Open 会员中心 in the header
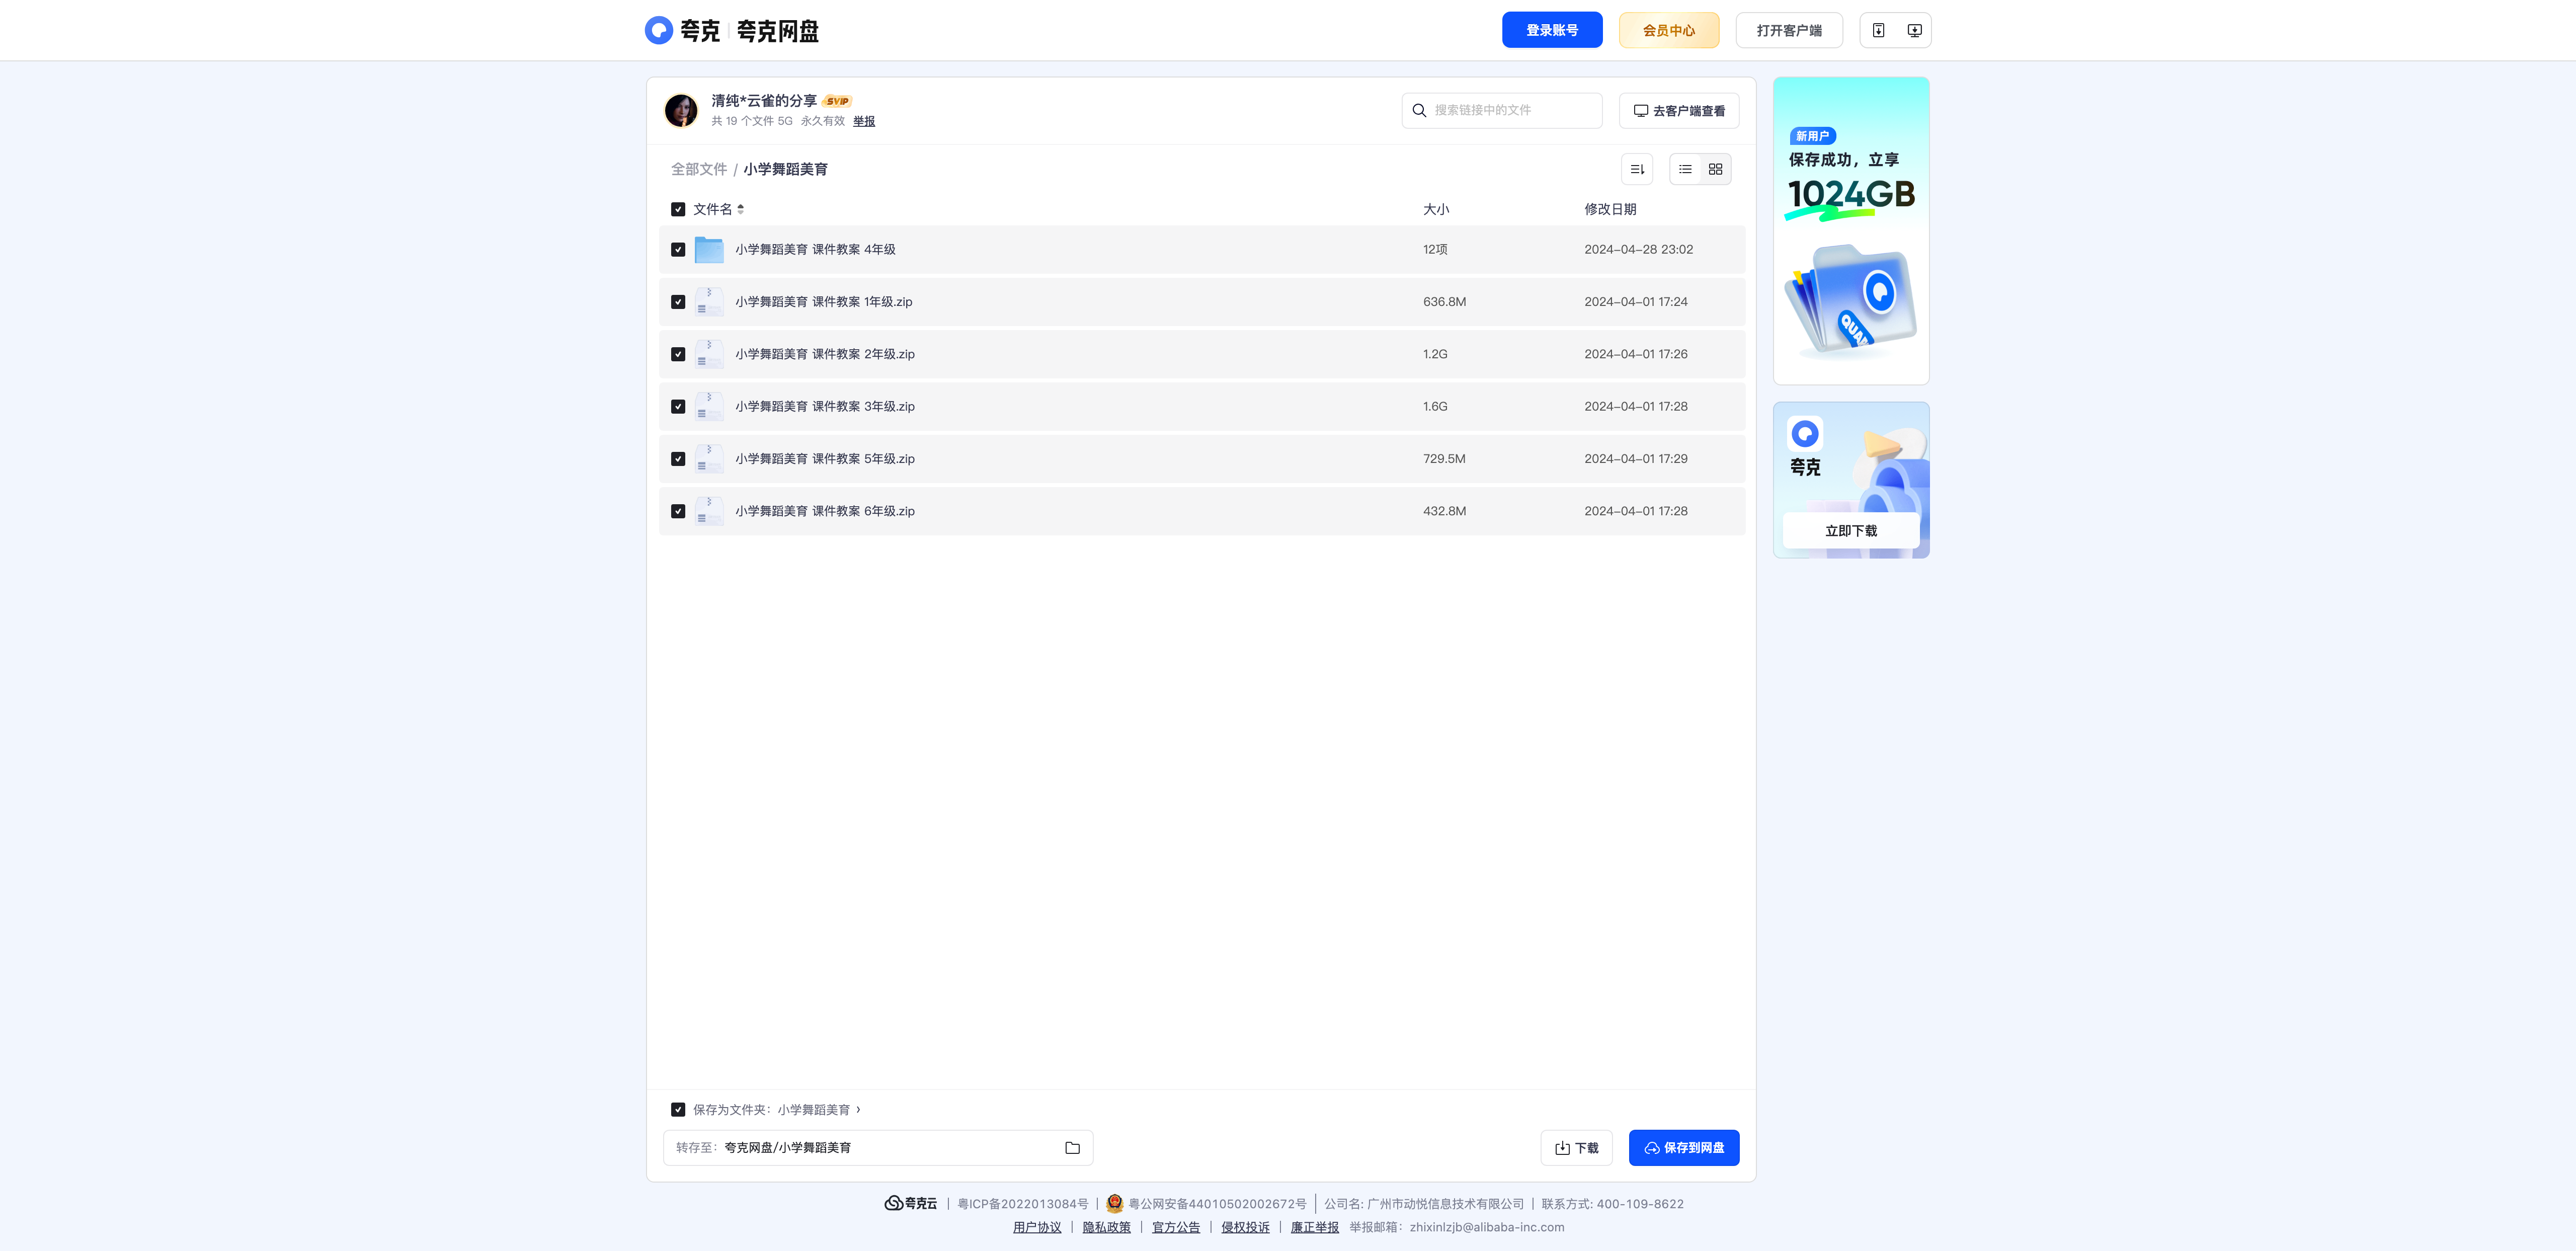 point(1669,30)
